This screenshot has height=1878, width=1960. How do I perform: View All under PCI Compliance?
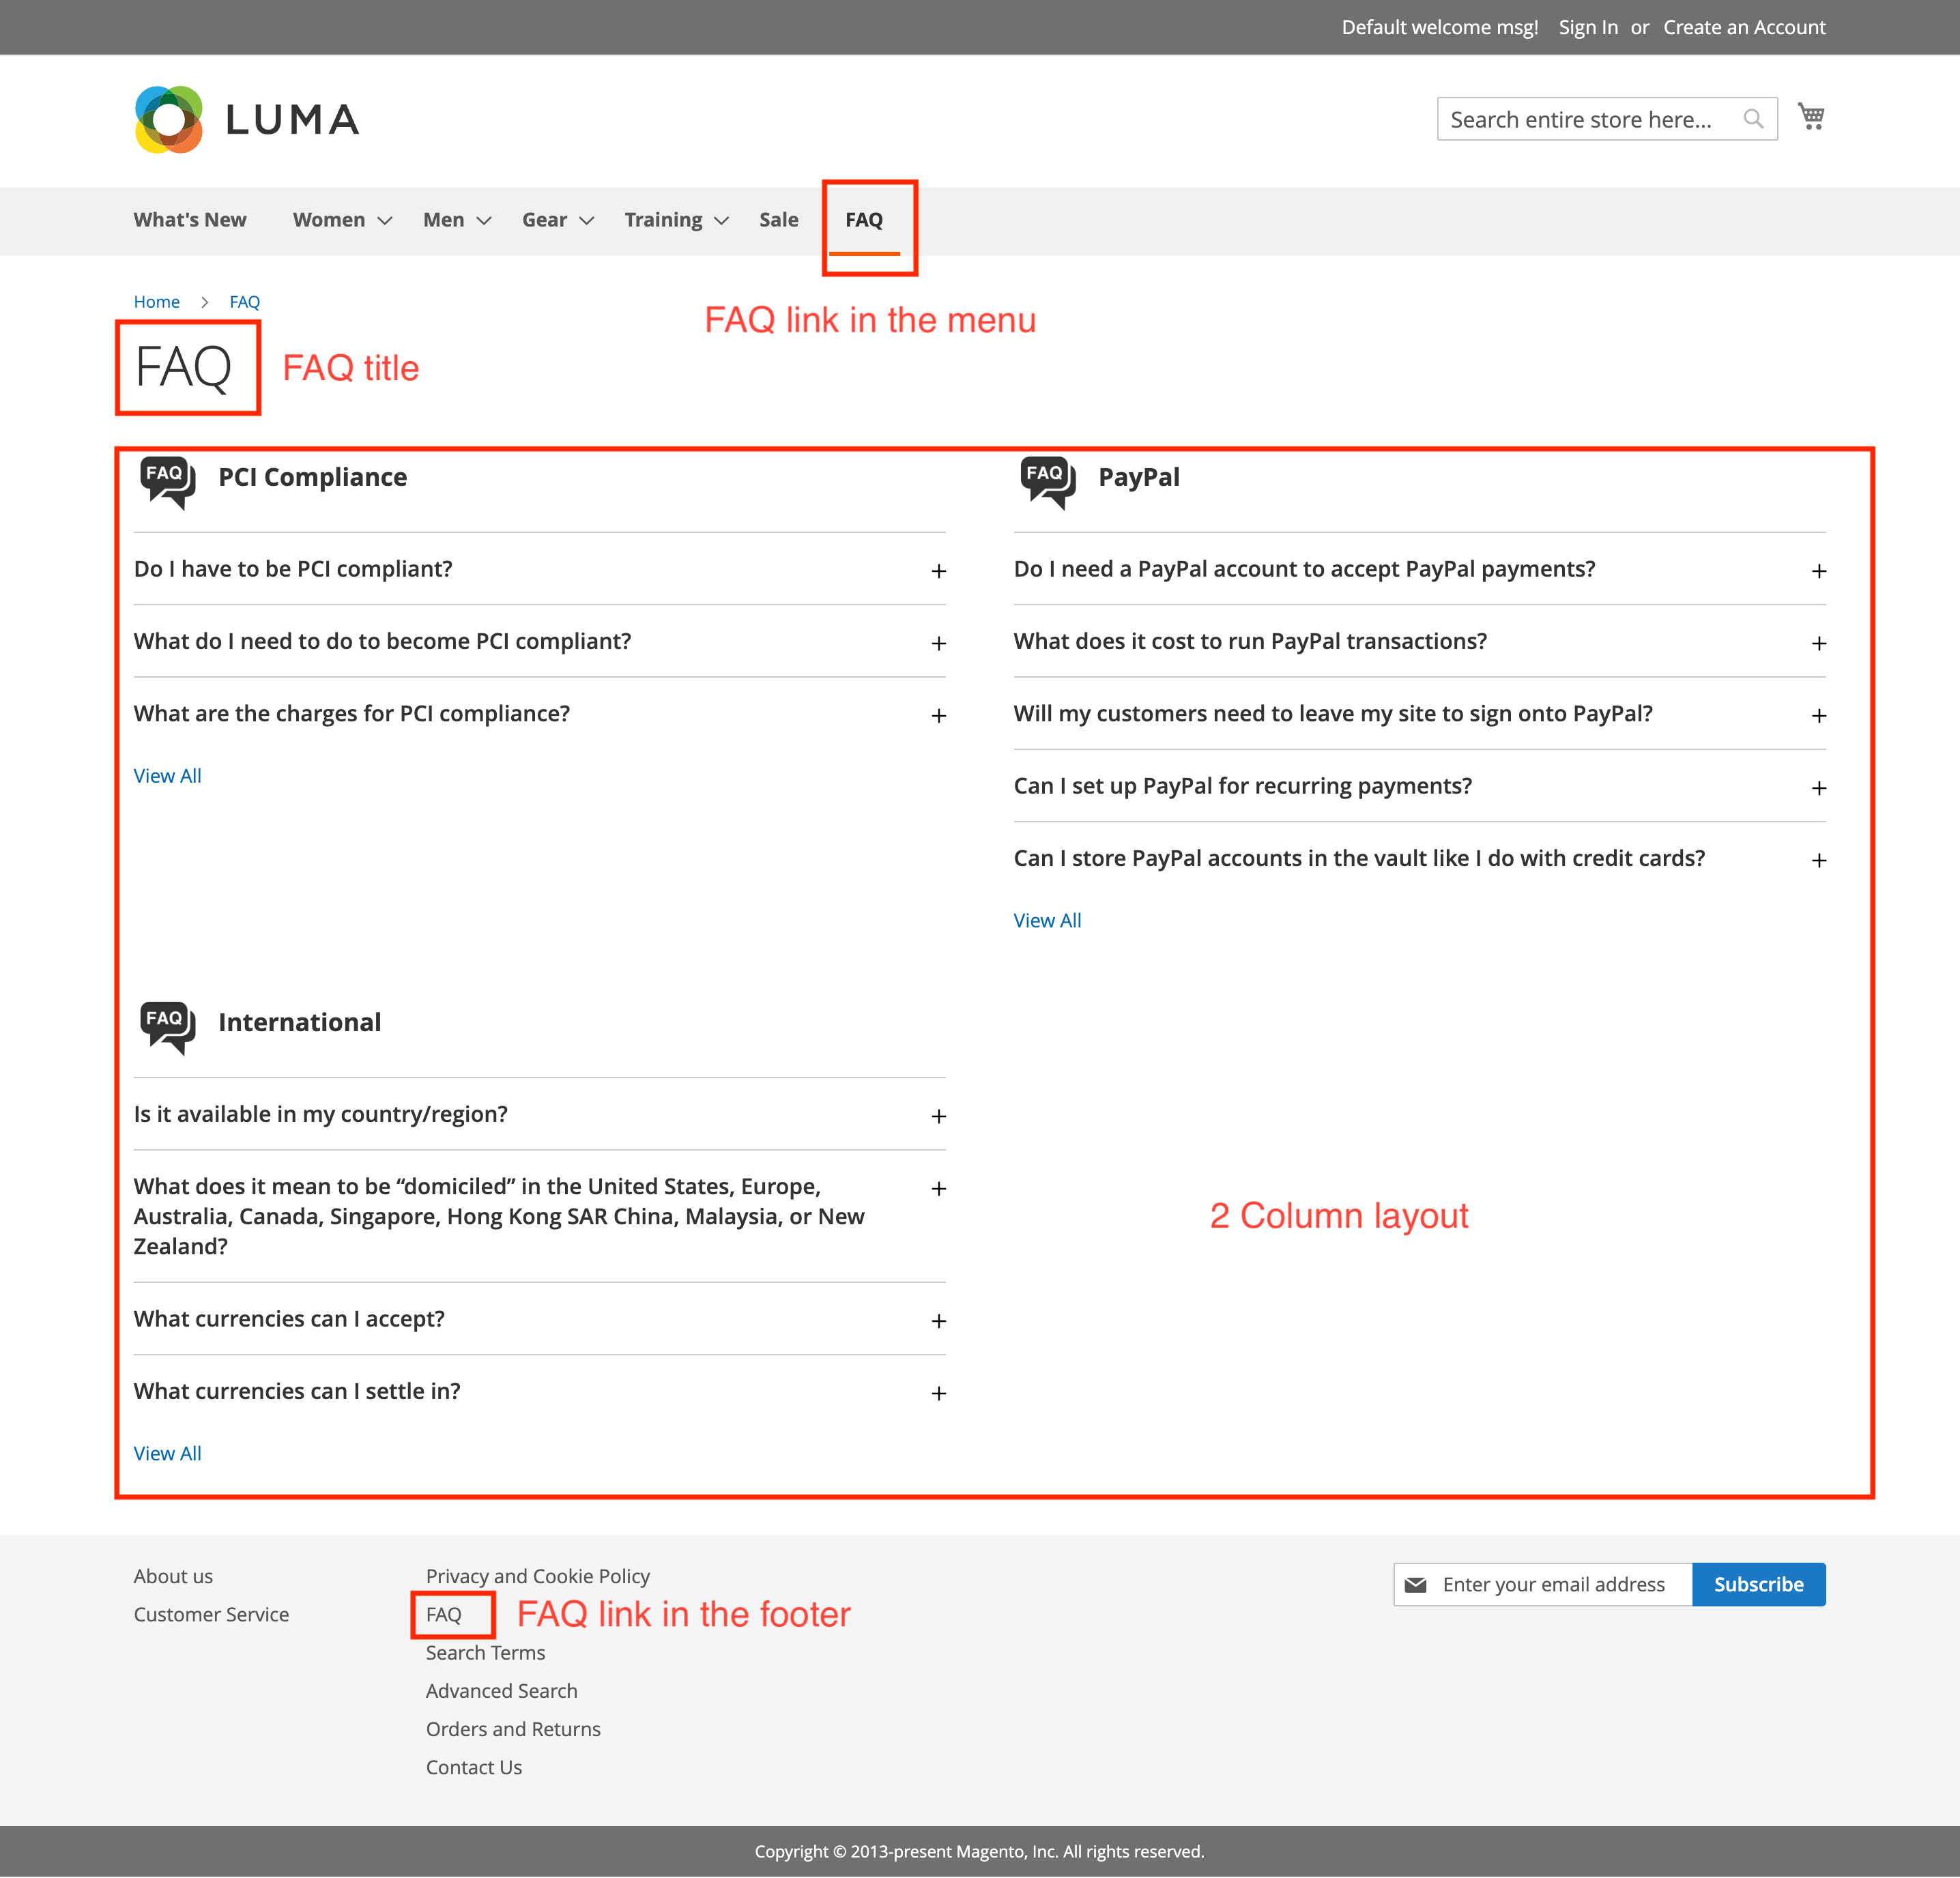pos(168,776)
